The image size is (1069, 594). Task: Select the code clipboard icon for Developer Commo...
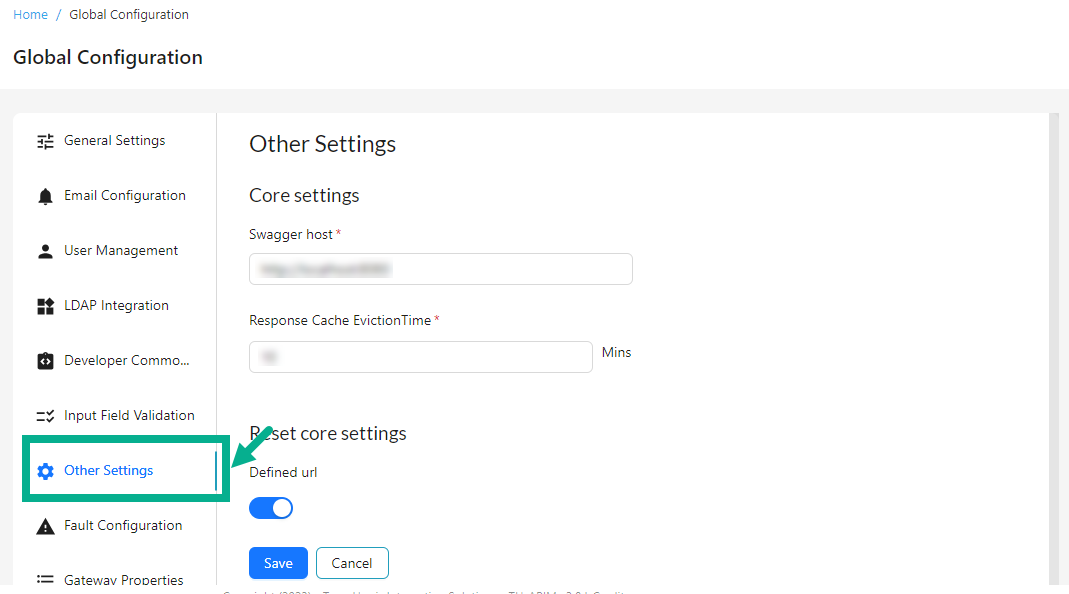pyautogui.click(x=44, y=360)
